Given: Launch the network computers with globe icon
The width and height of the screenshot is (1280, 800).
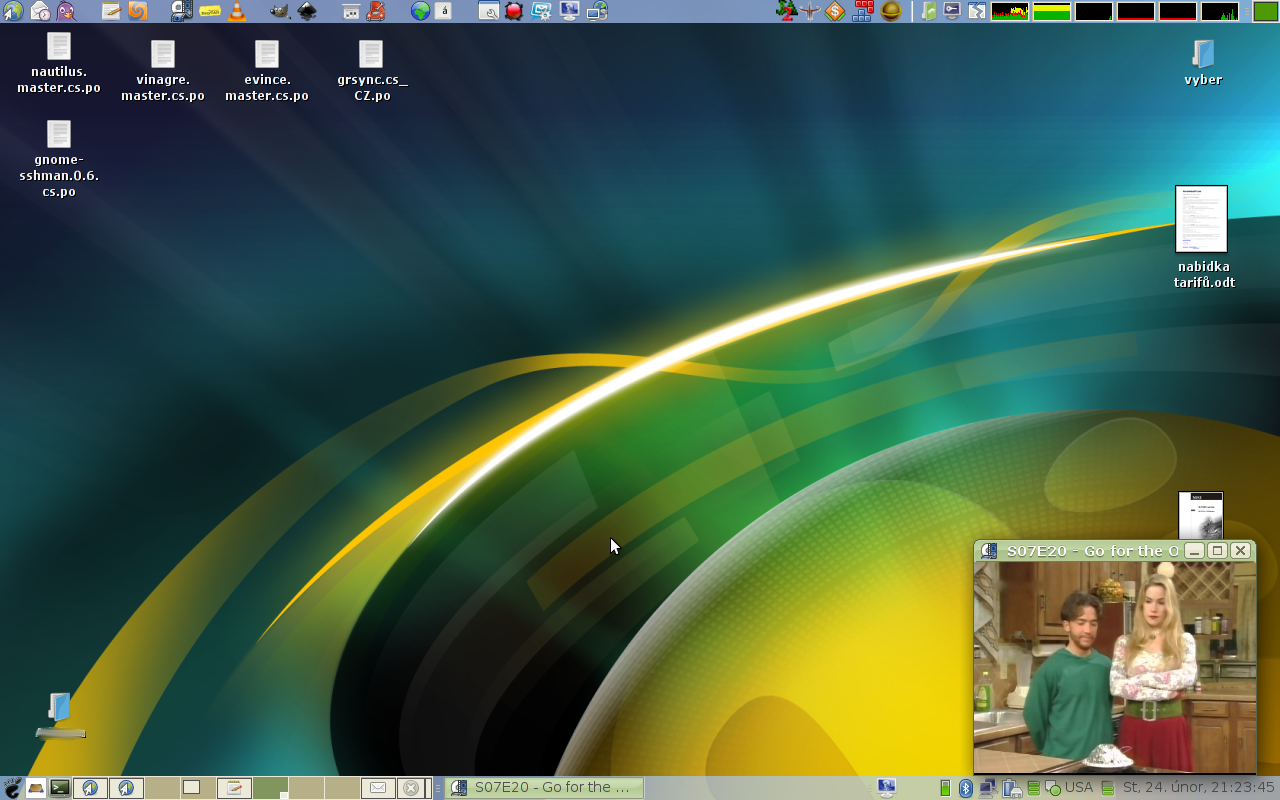Looking at the screenshot, I should click(597, 11).
